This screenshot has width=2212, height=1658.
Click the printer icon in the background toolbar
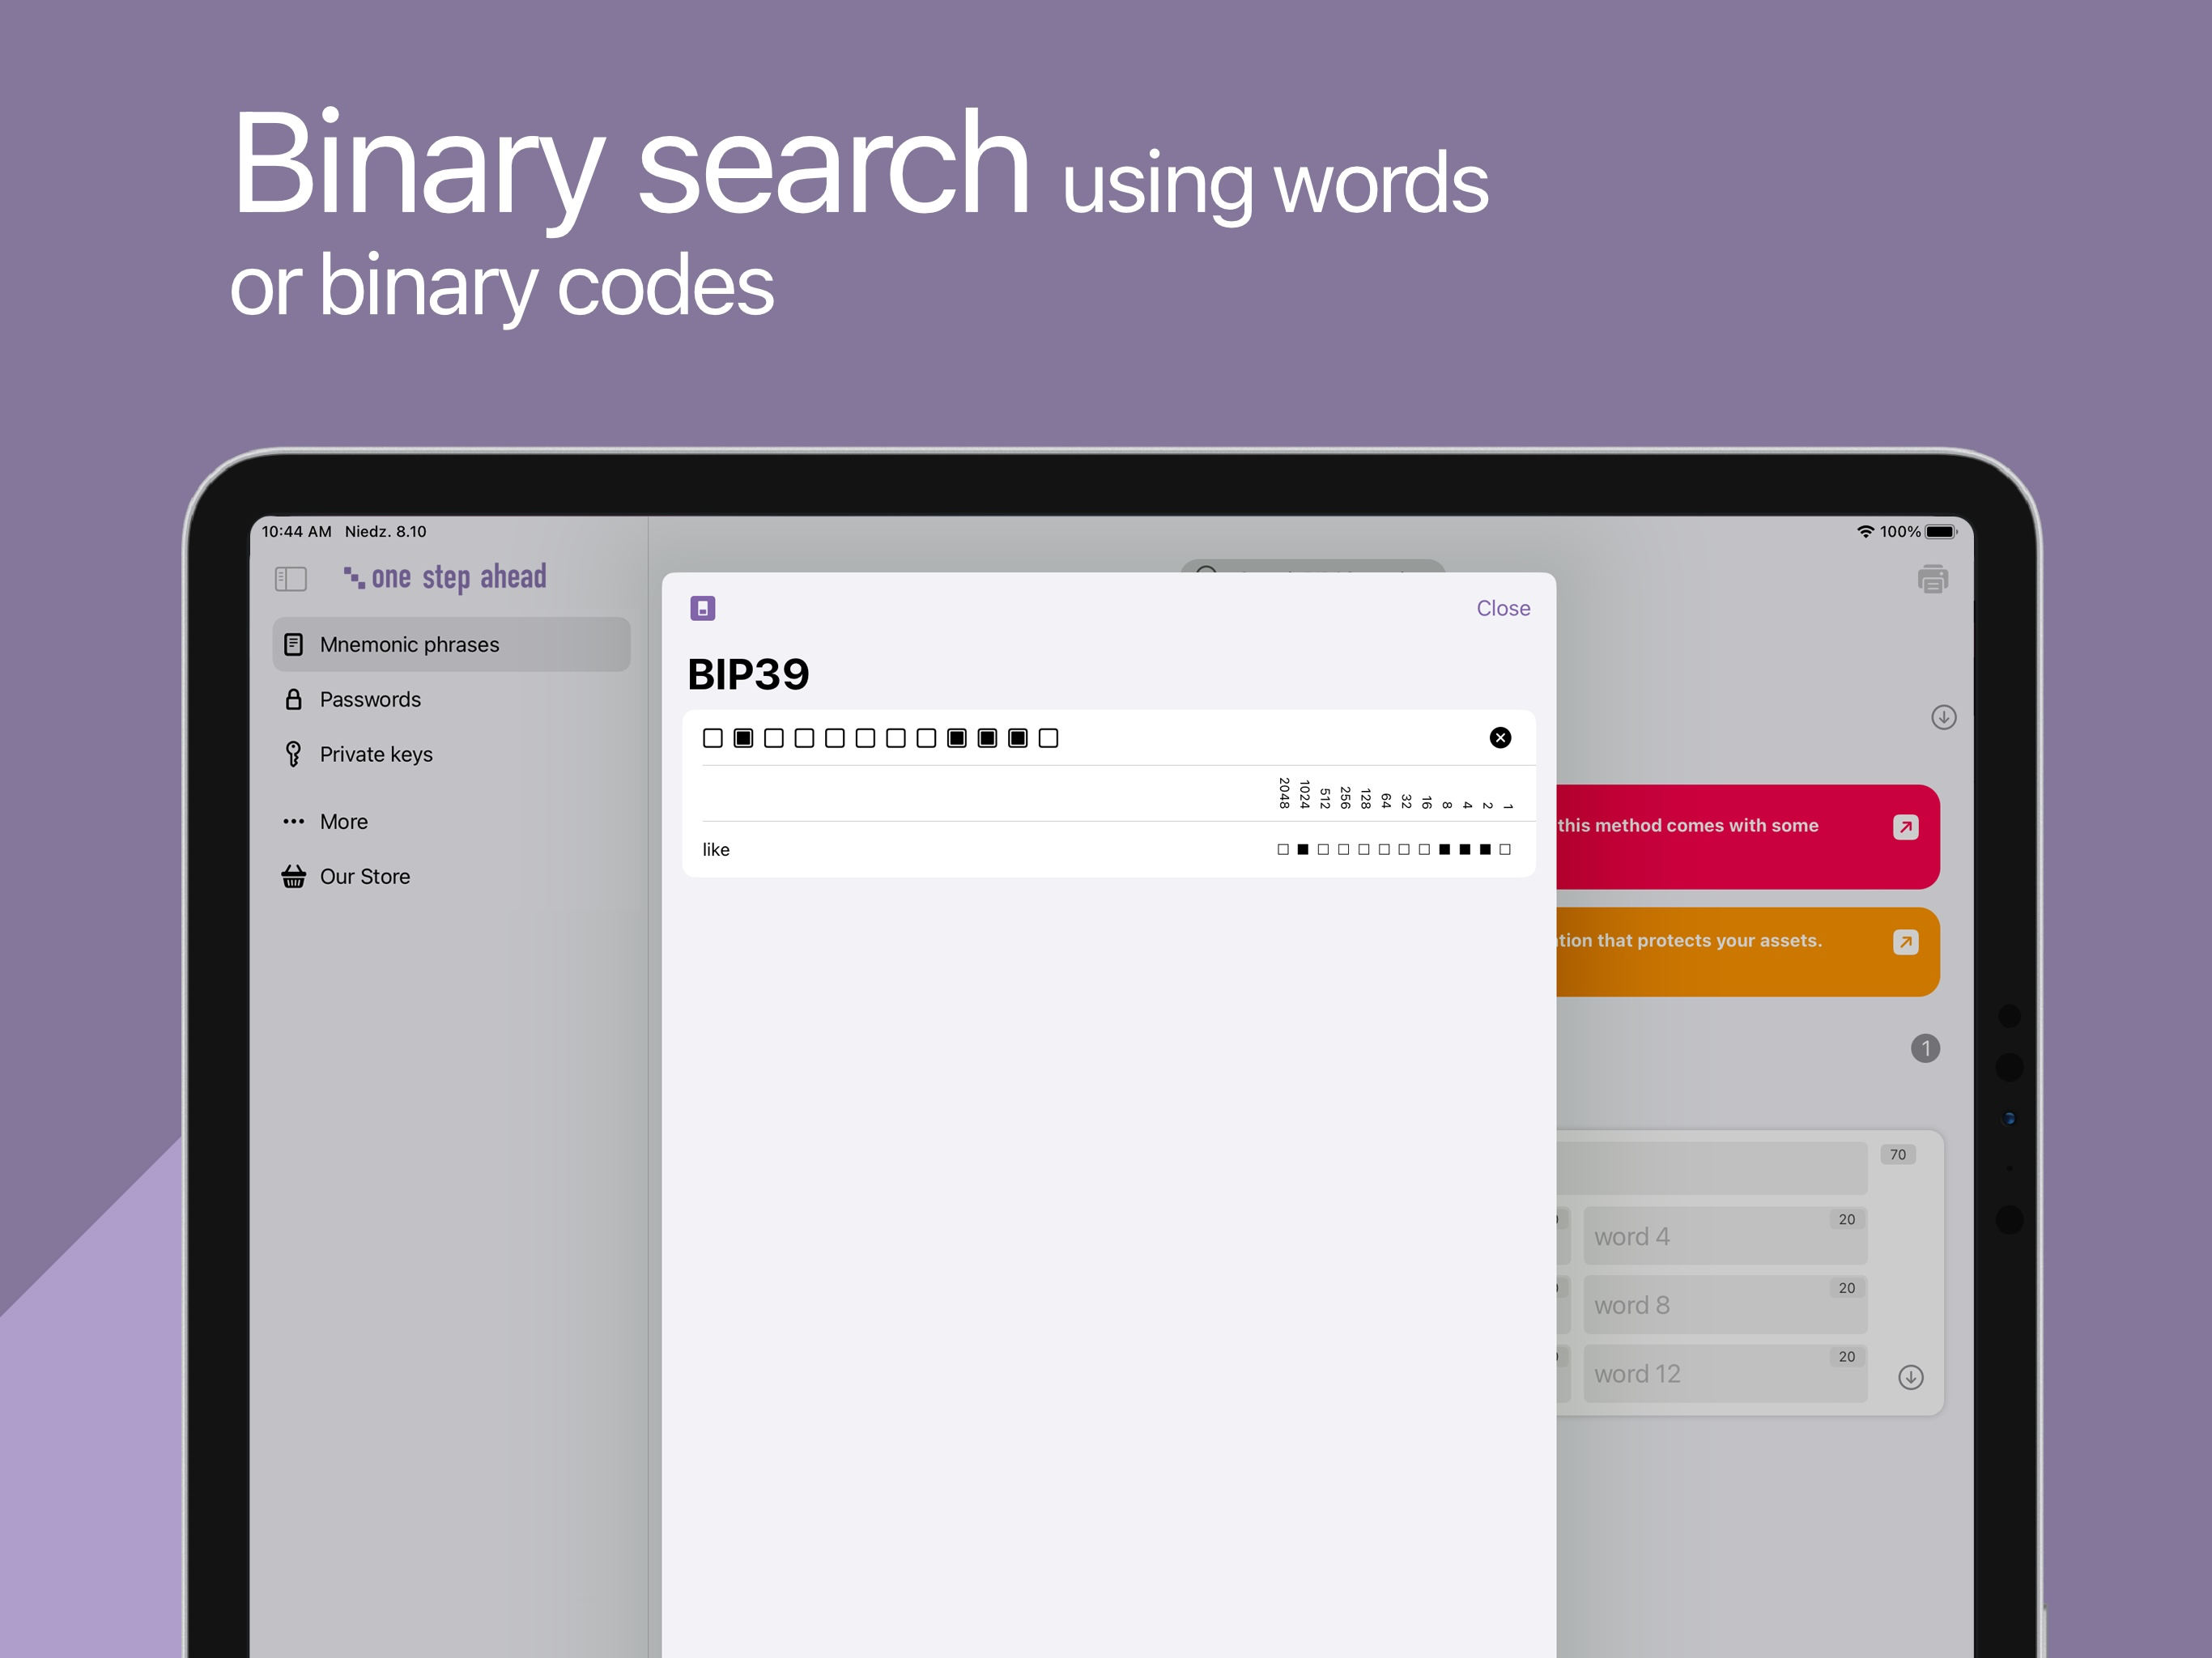pyautogui.click(x=1932, y=579)
